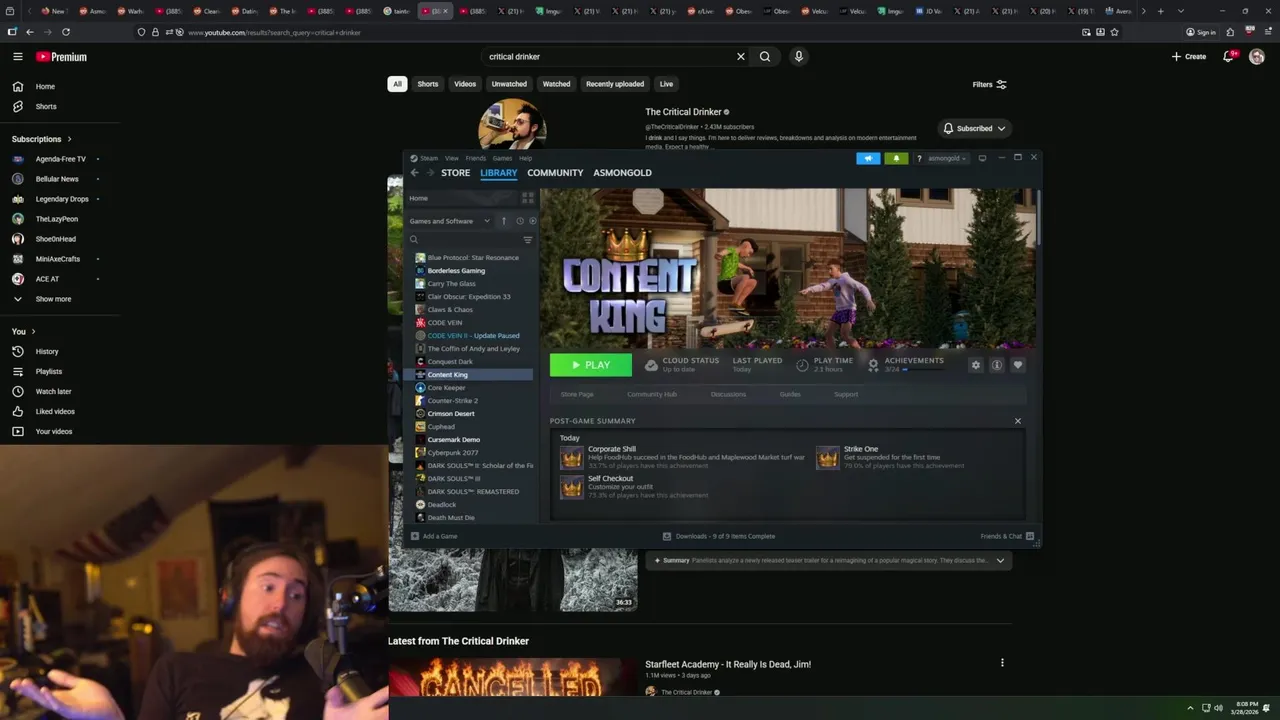This screenshot has height=720, width=1280.
Task: Open Content King Discussions link
Action: click(x=728, y=394)
